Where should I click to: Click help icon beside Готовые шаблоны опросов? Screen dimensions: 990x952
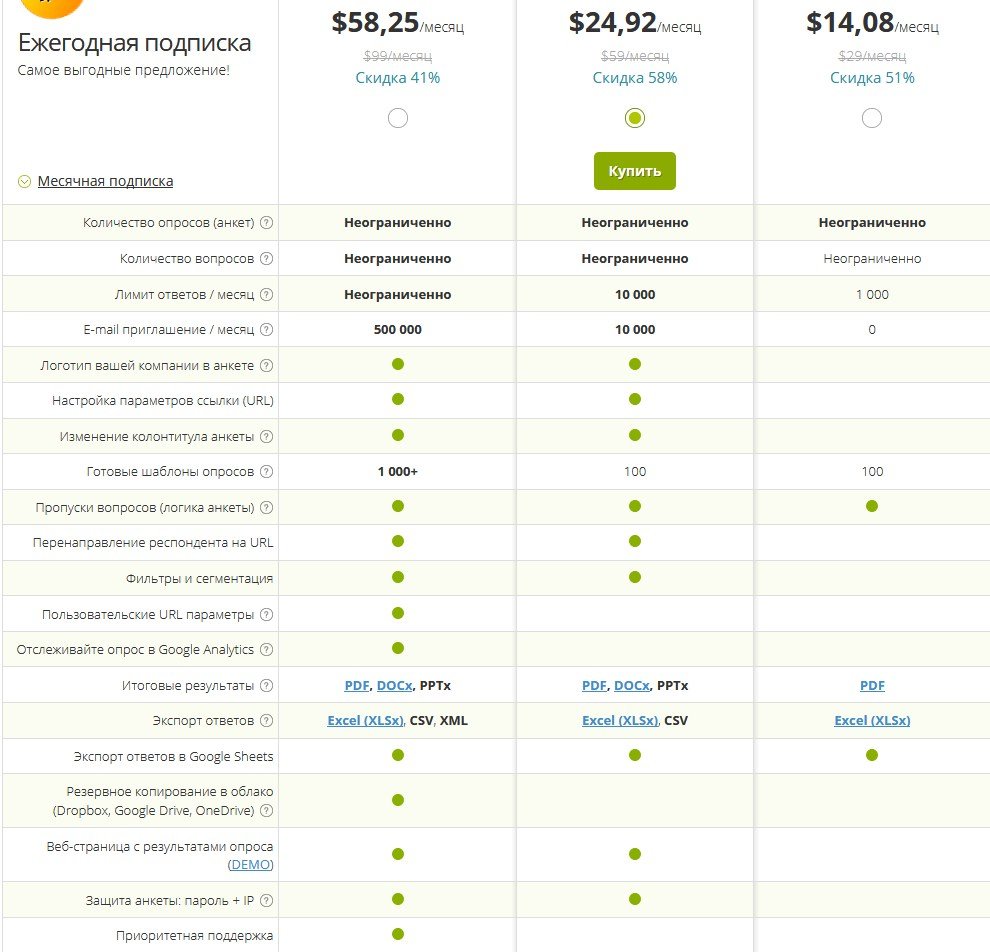coord(267,471)
